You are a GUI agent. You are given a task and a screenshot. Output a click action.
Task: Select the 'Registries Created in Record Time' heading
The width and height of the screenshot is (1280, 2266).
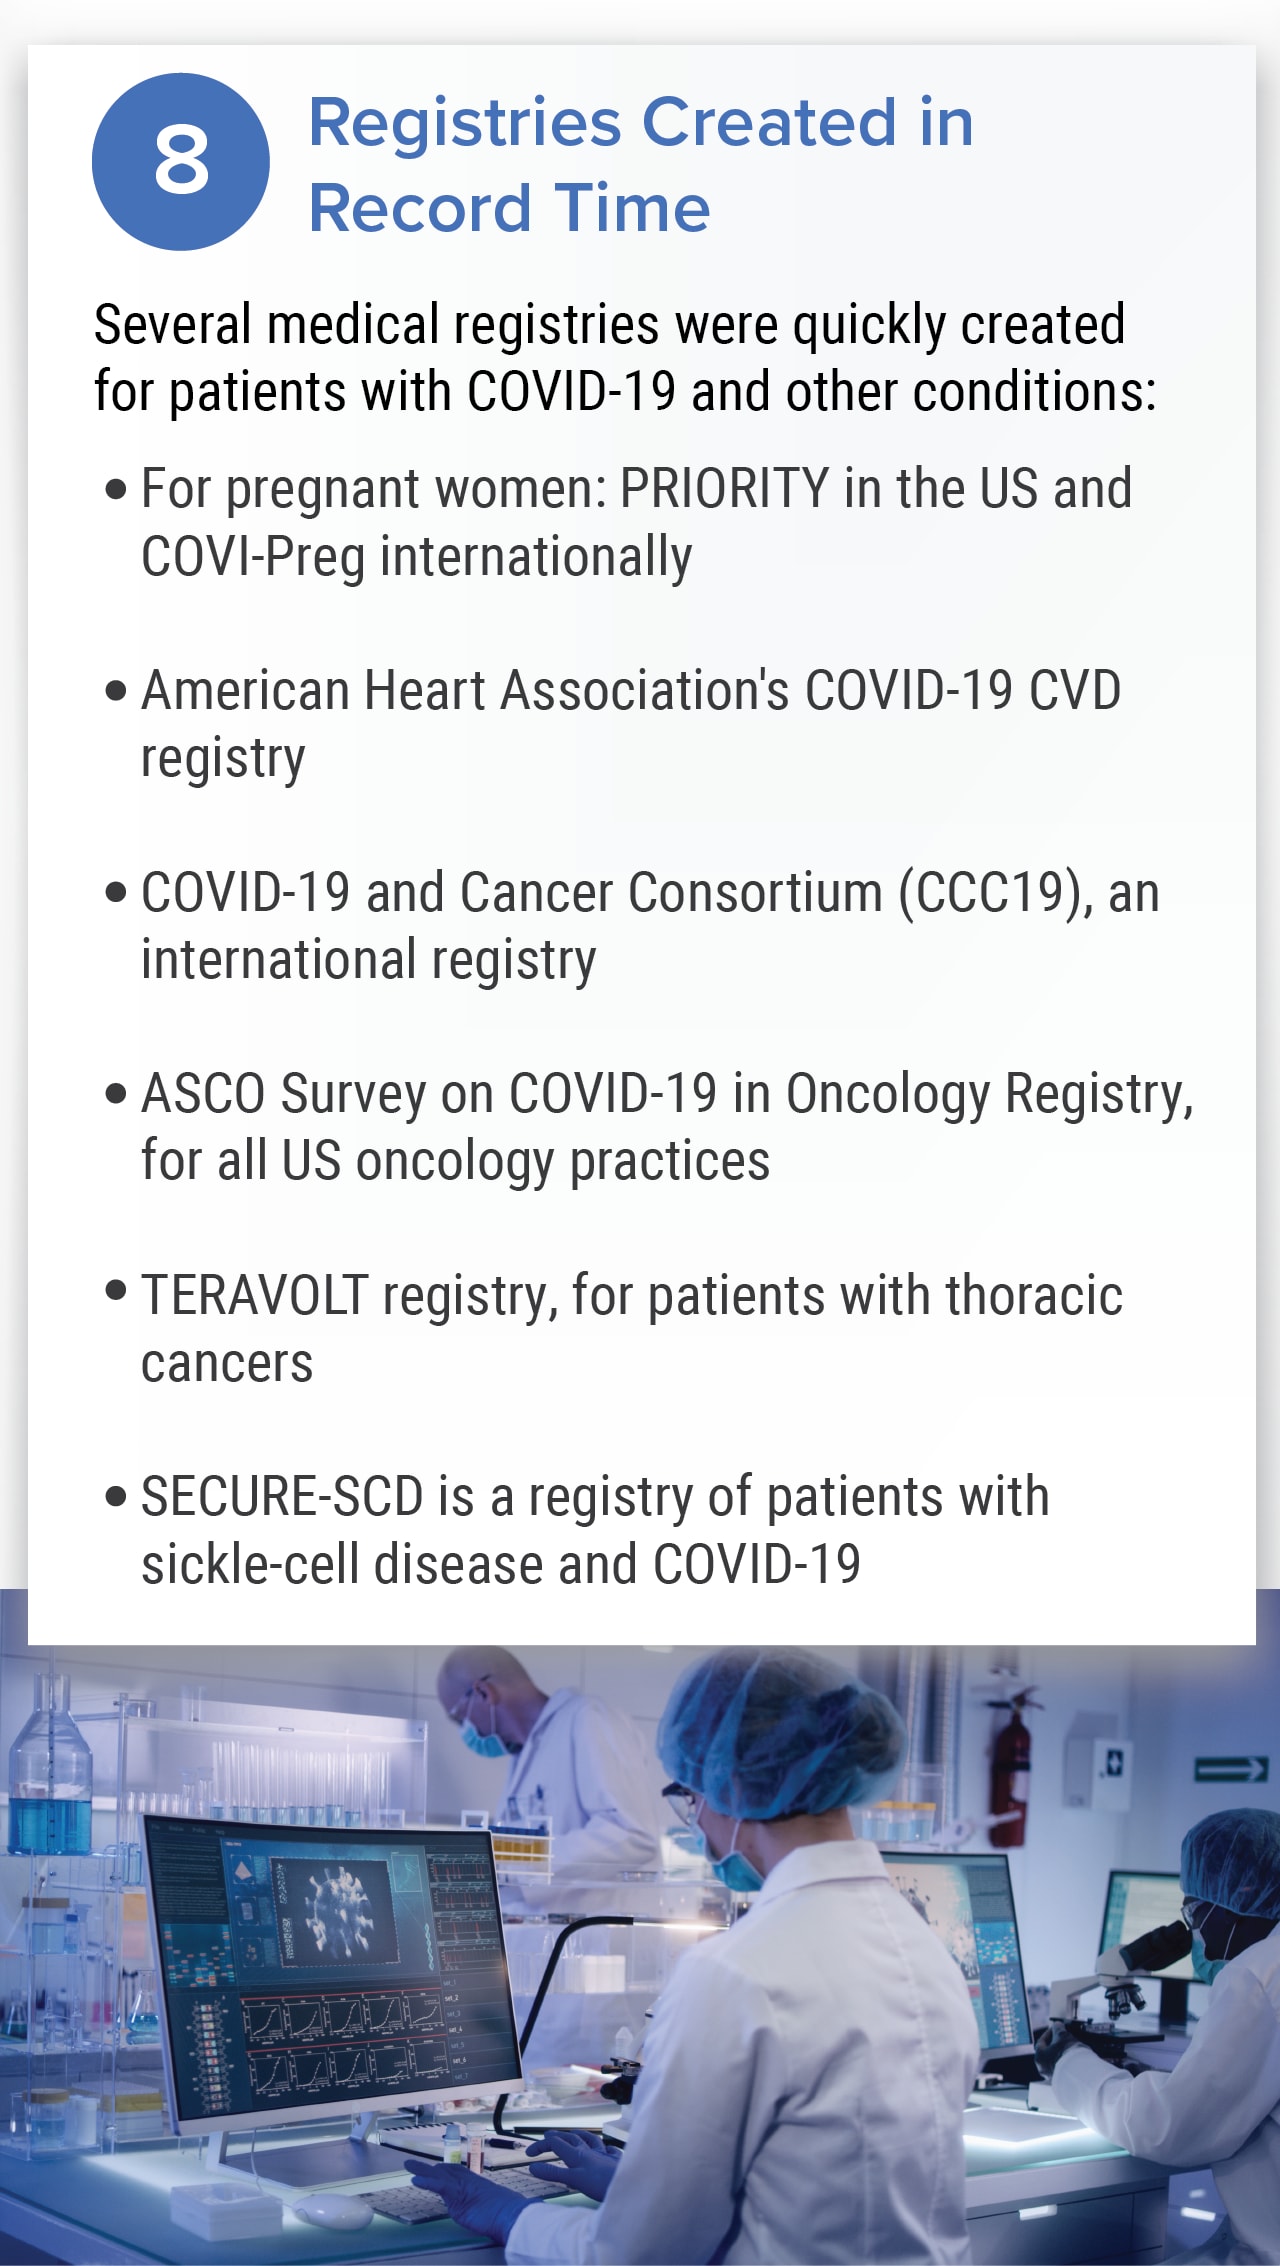(x=640, y=165)
